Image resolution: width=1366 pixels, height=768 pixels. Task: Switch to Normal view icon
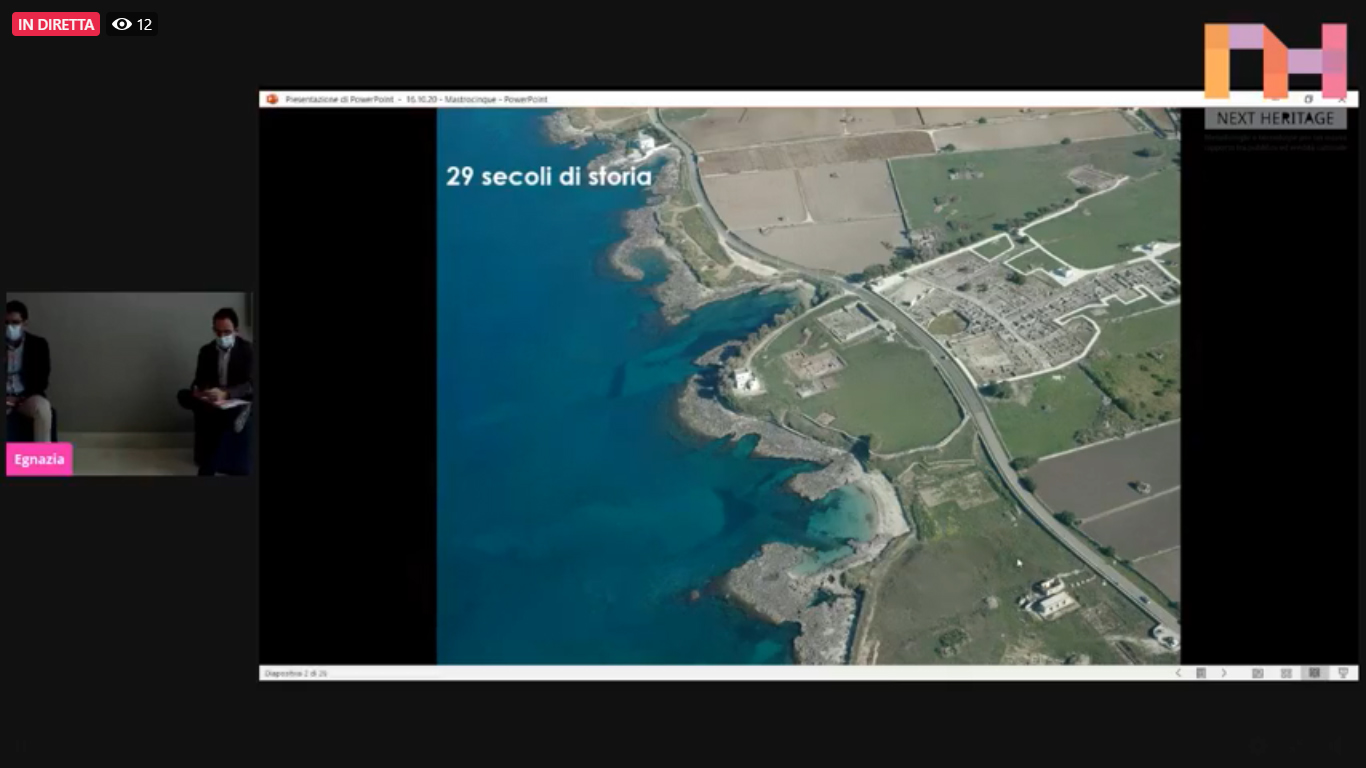point(1258,673)
